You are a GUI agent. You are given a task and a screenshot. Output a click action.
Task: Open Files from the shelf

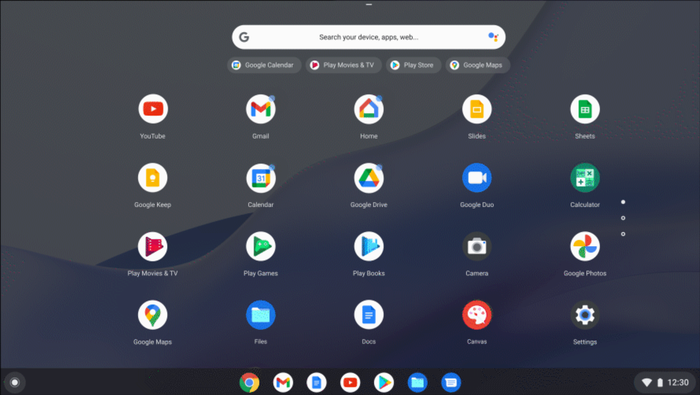[417, 383]
